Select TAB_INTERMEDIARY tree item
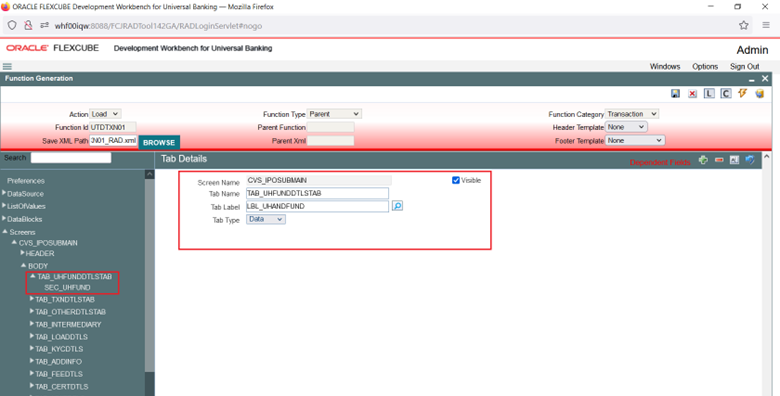This screenshot has width=780, height=396. coord(68,324)
